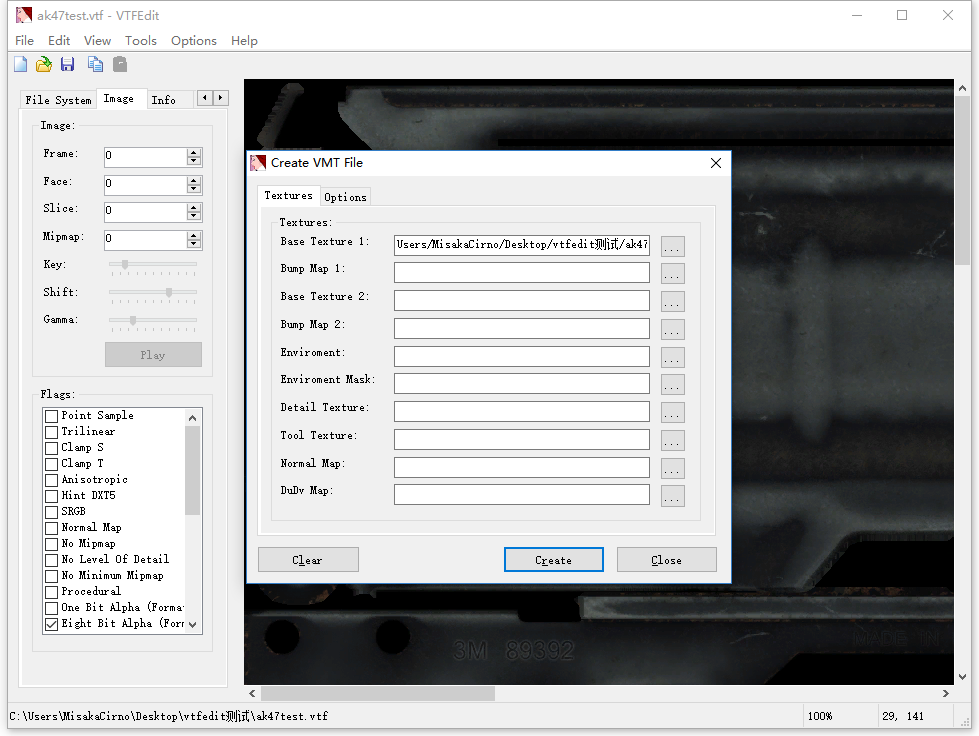Viewport: 979px width, 736px height.
Task: Click the Paste clipboard icon
Action: pyautogui.click(x=120, y=64)
